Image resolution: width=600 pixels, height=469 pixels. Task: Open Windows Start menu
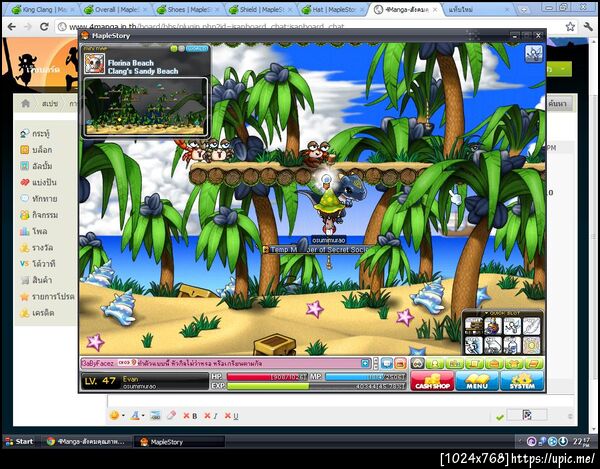(19, 441)
